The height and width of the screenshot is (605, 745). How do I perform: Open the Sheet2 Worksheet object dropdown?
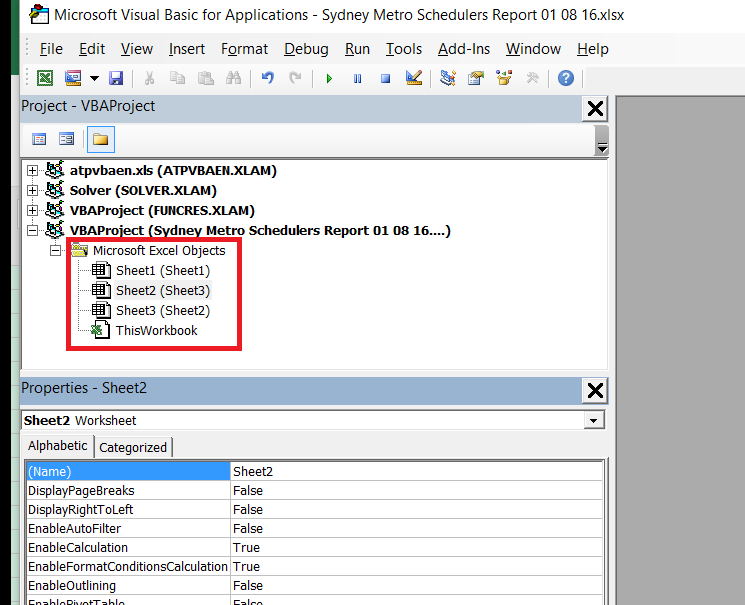point(593,421)
